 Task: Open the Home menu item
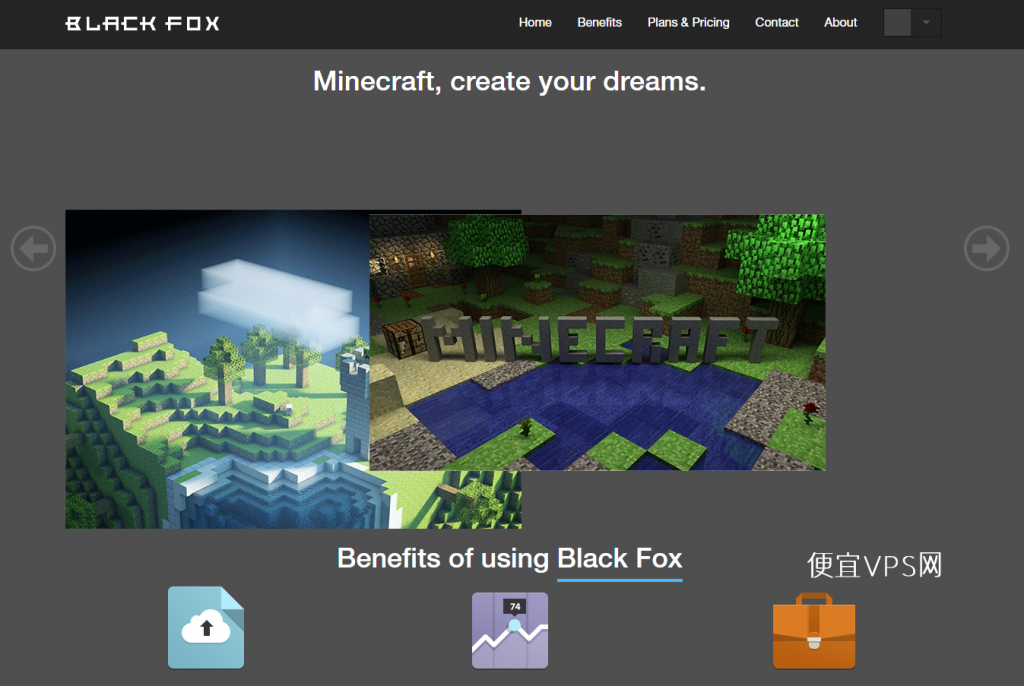coord(535,22)
